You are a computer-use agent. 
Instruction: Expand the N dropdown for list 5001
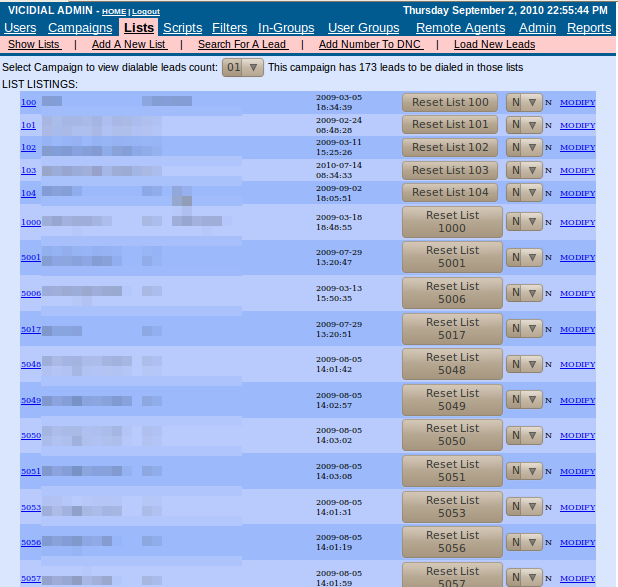[x=524, y=257]
